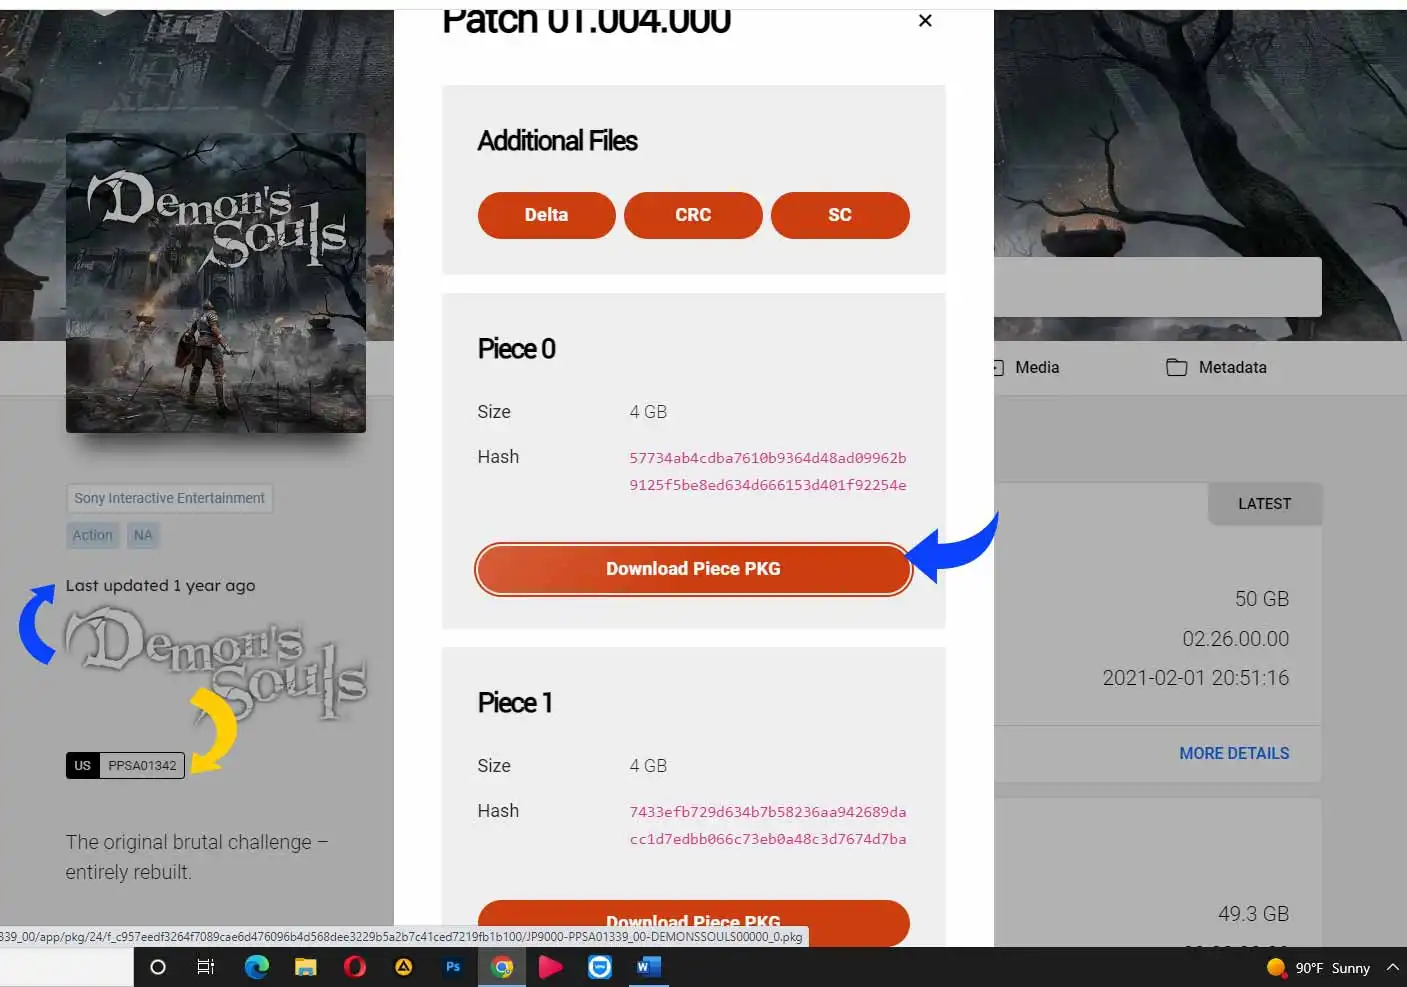This screenshot has width=1407, height=987.
Task: Click the SC additional file button
Action: pos(840,215)
